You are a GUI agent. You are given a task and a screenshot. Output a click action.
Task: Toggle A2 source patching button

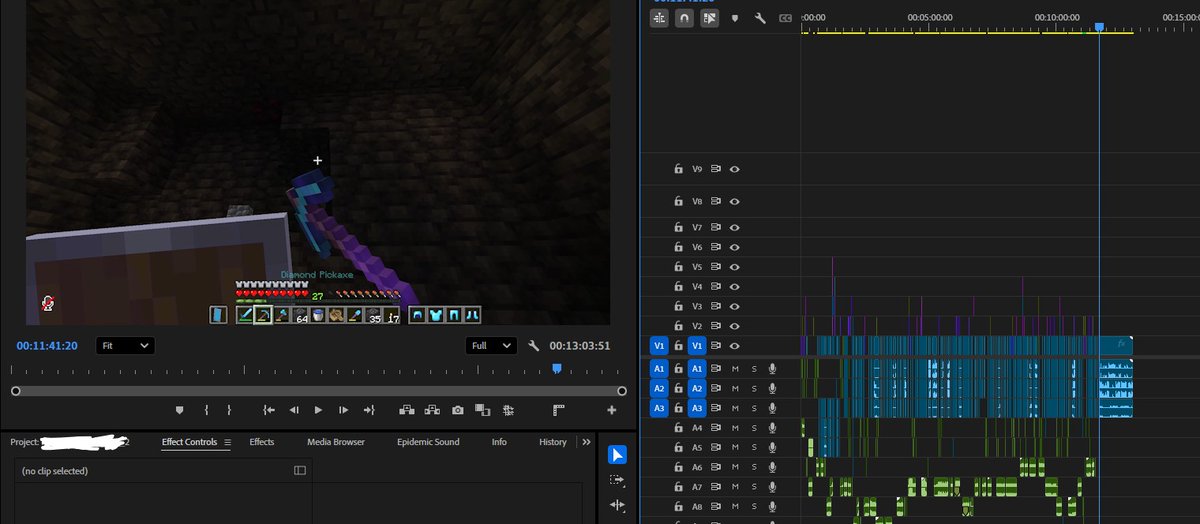659,388
